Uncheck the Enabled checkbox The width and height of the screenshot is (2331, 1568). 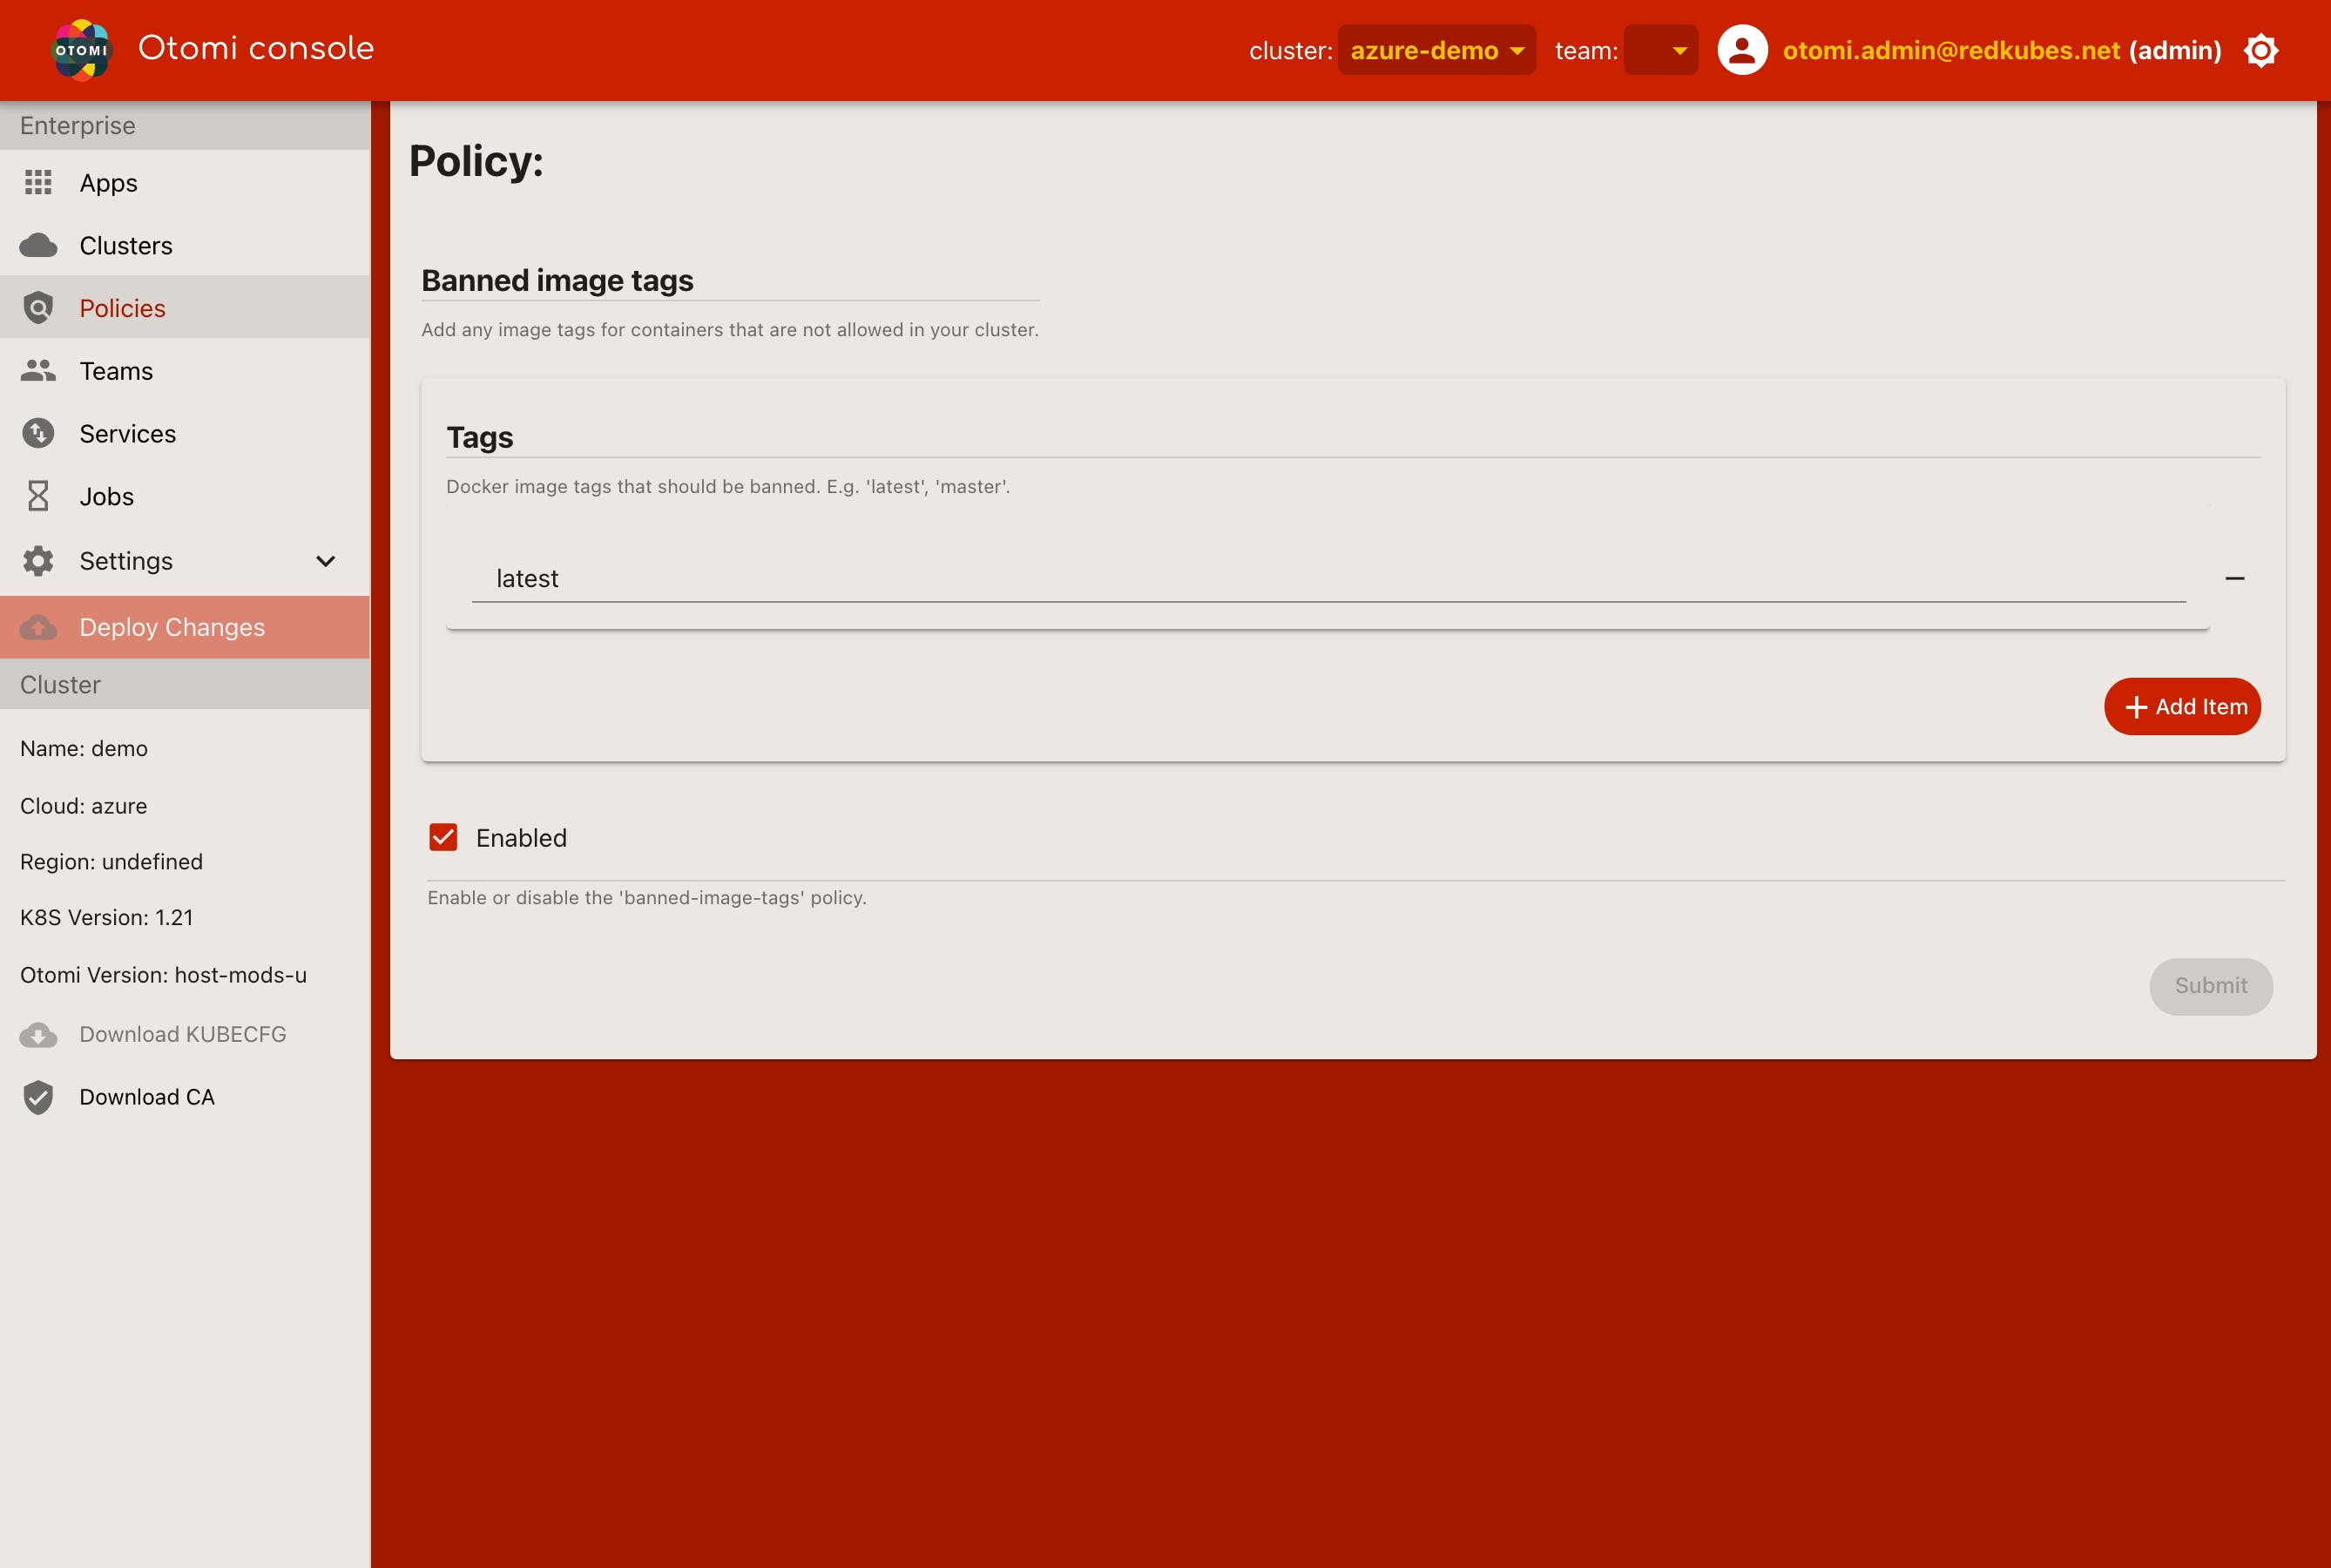(443, 837)
